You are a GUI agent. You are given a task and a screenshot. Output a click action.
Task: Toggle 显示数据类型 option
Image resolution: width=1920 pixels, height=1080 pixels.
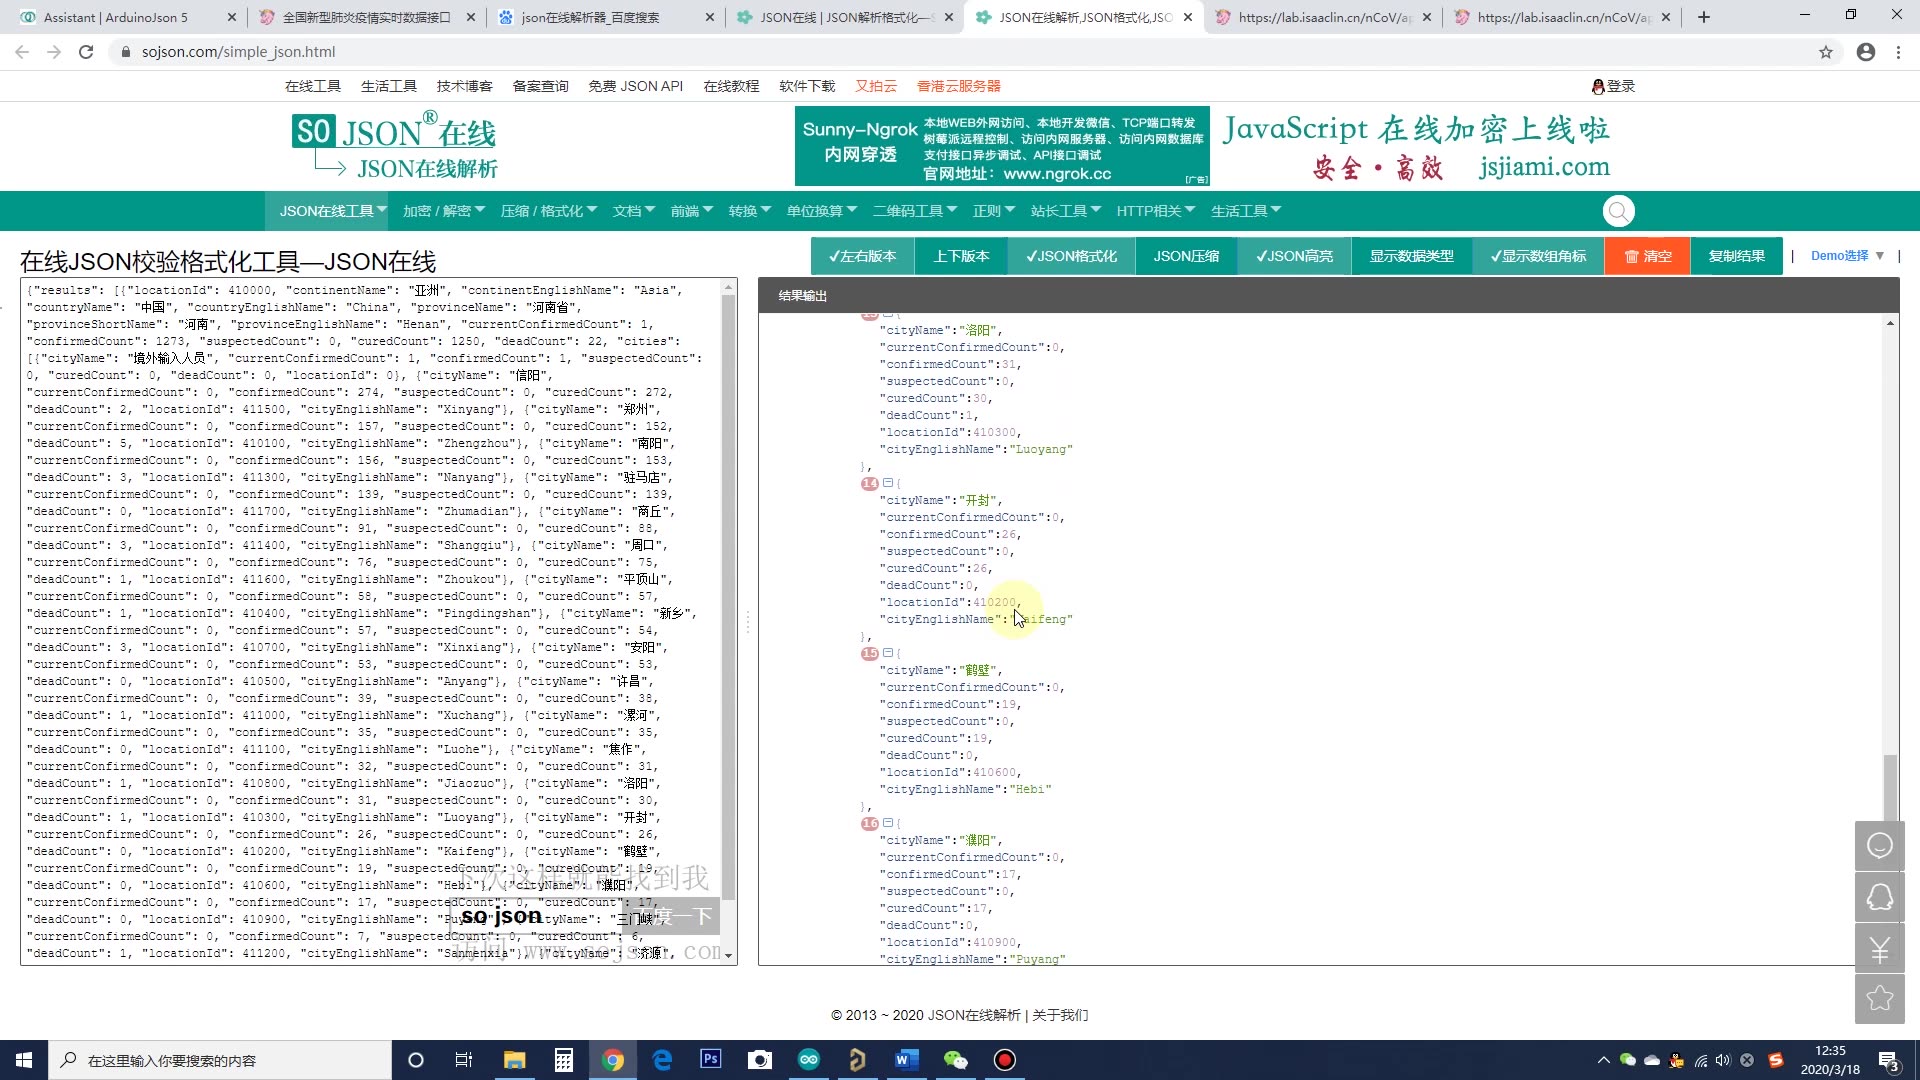coord(1411,256)
